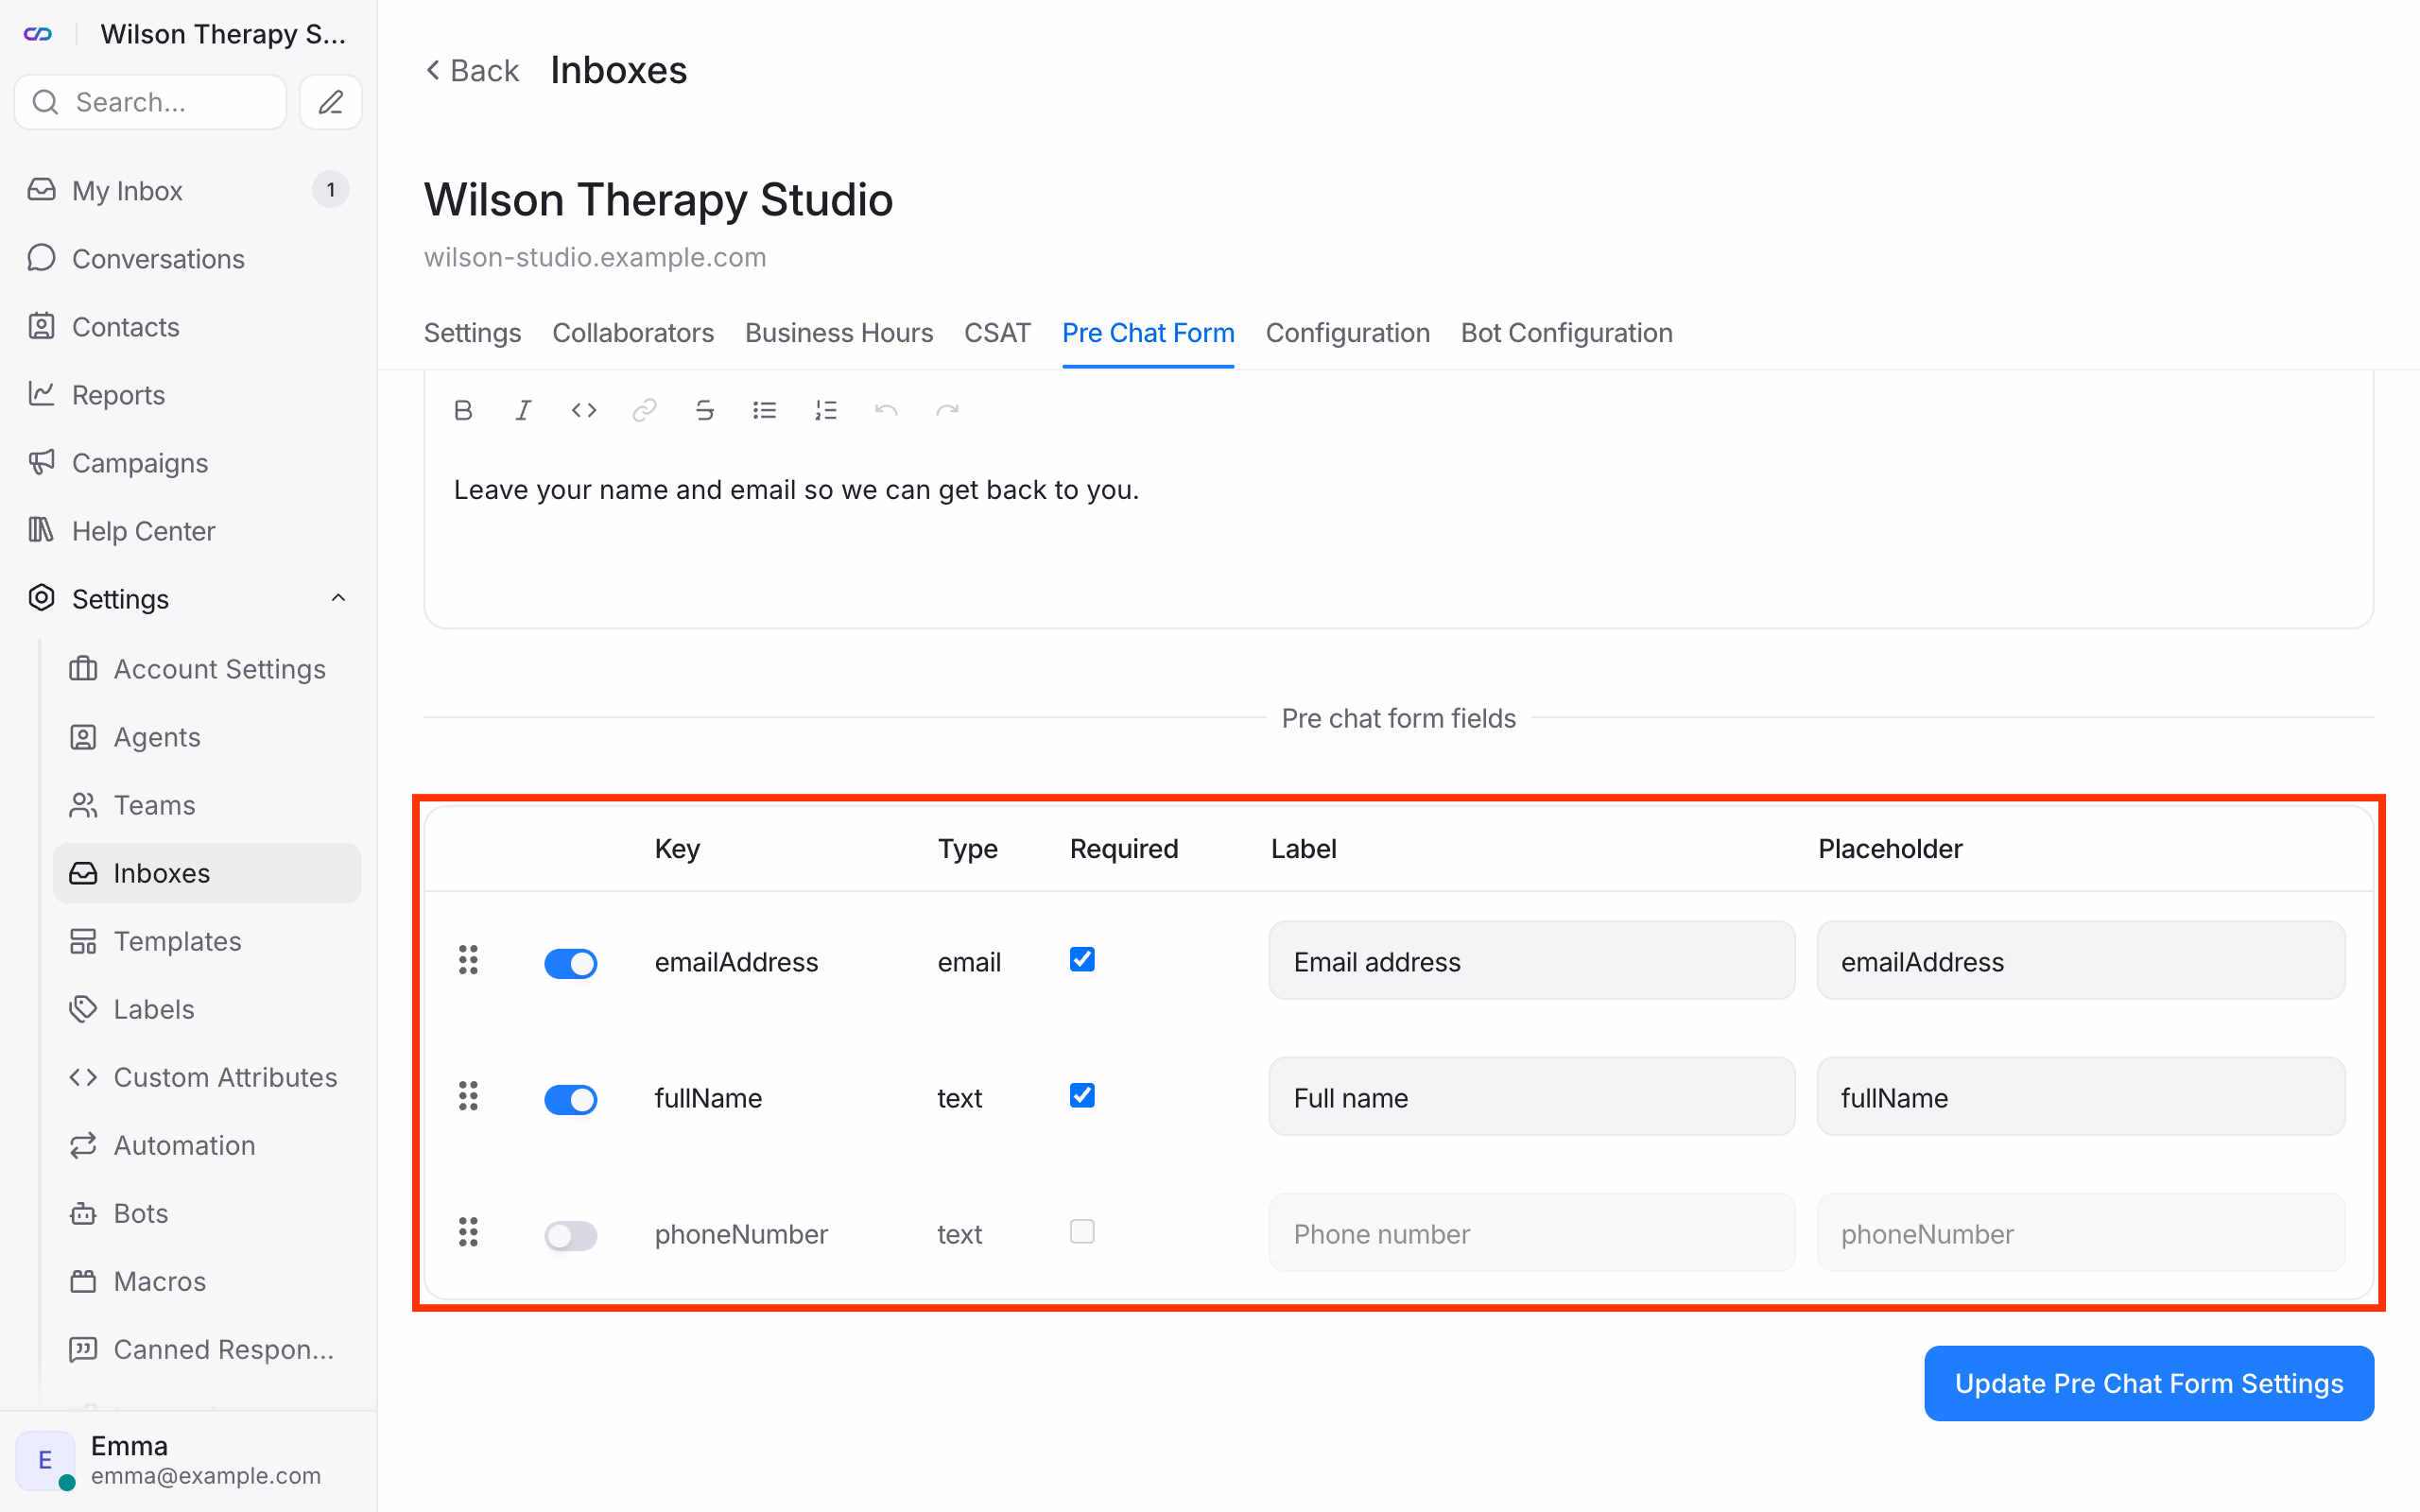The height and width of the screenshot is (1512, 2420).
Task: Apply strikethrough formatting in the editor
Action: (x=705, y=410)
